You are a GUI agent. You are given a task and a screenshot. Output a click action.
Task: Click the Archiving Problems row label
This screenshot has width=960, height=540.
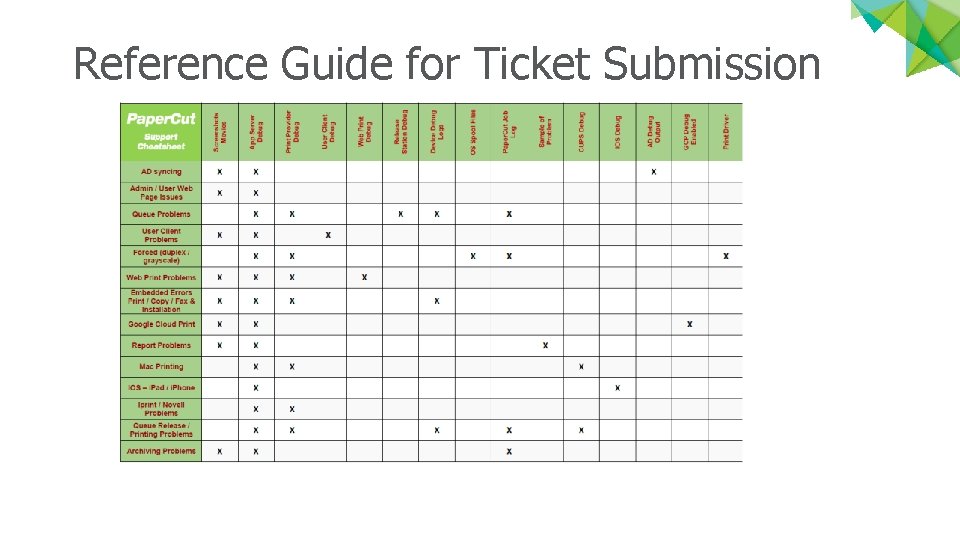pyautogui.click(x=161, y=451)
